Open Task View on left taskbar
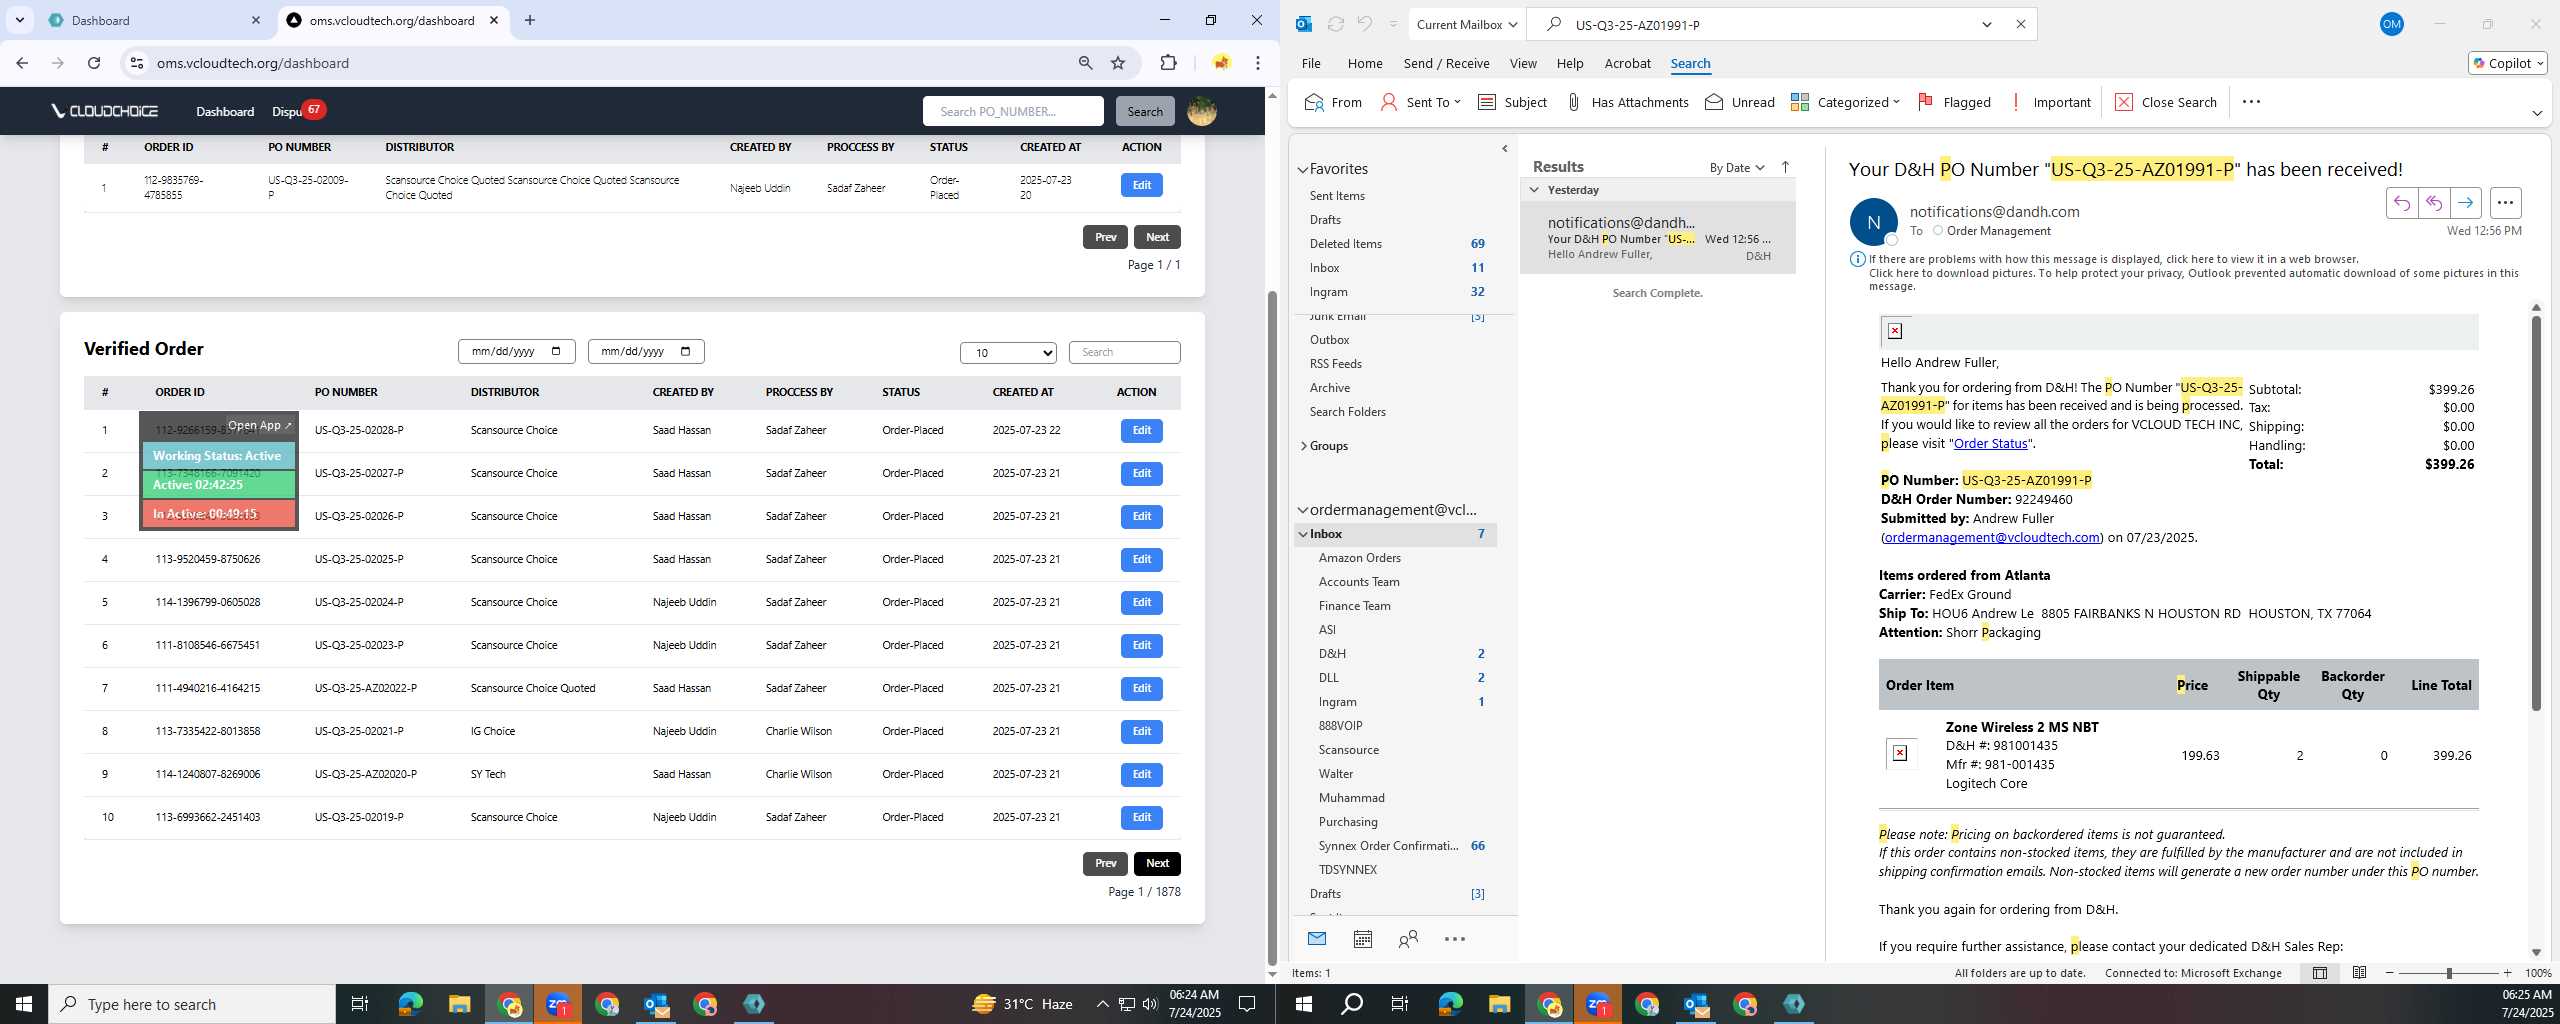The width and height of the screenshot is (2560, 1024). pyautogui.click(x=360, y=1004)
